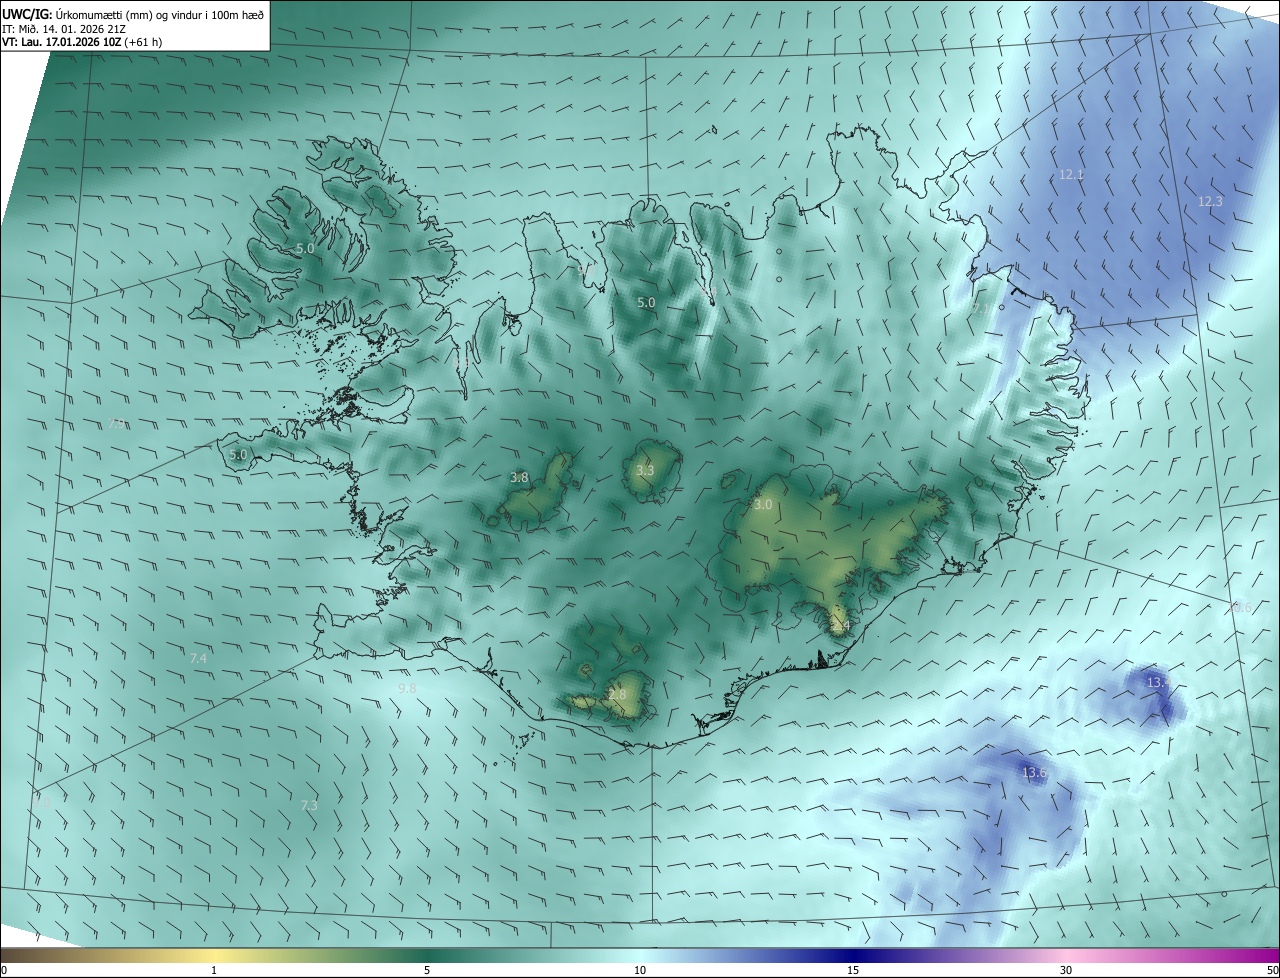
Task: Click the 2.8 value on Mýrdalsjökull glacier
Action: tap(617, 694)
